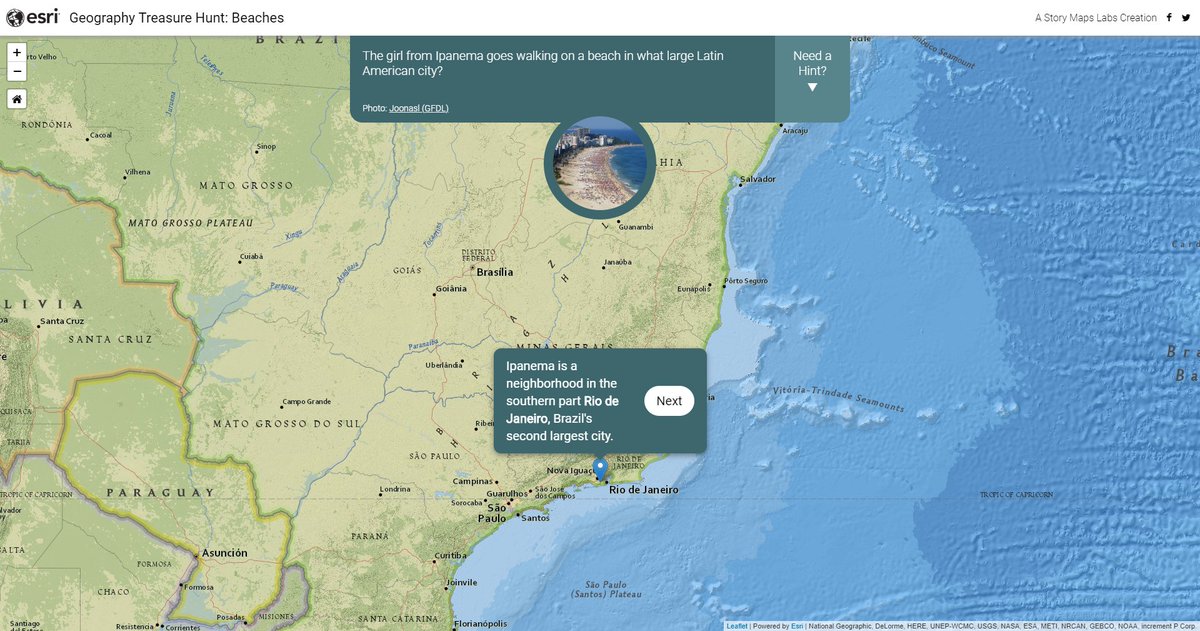Click the Sinop town label

[266, 146]
